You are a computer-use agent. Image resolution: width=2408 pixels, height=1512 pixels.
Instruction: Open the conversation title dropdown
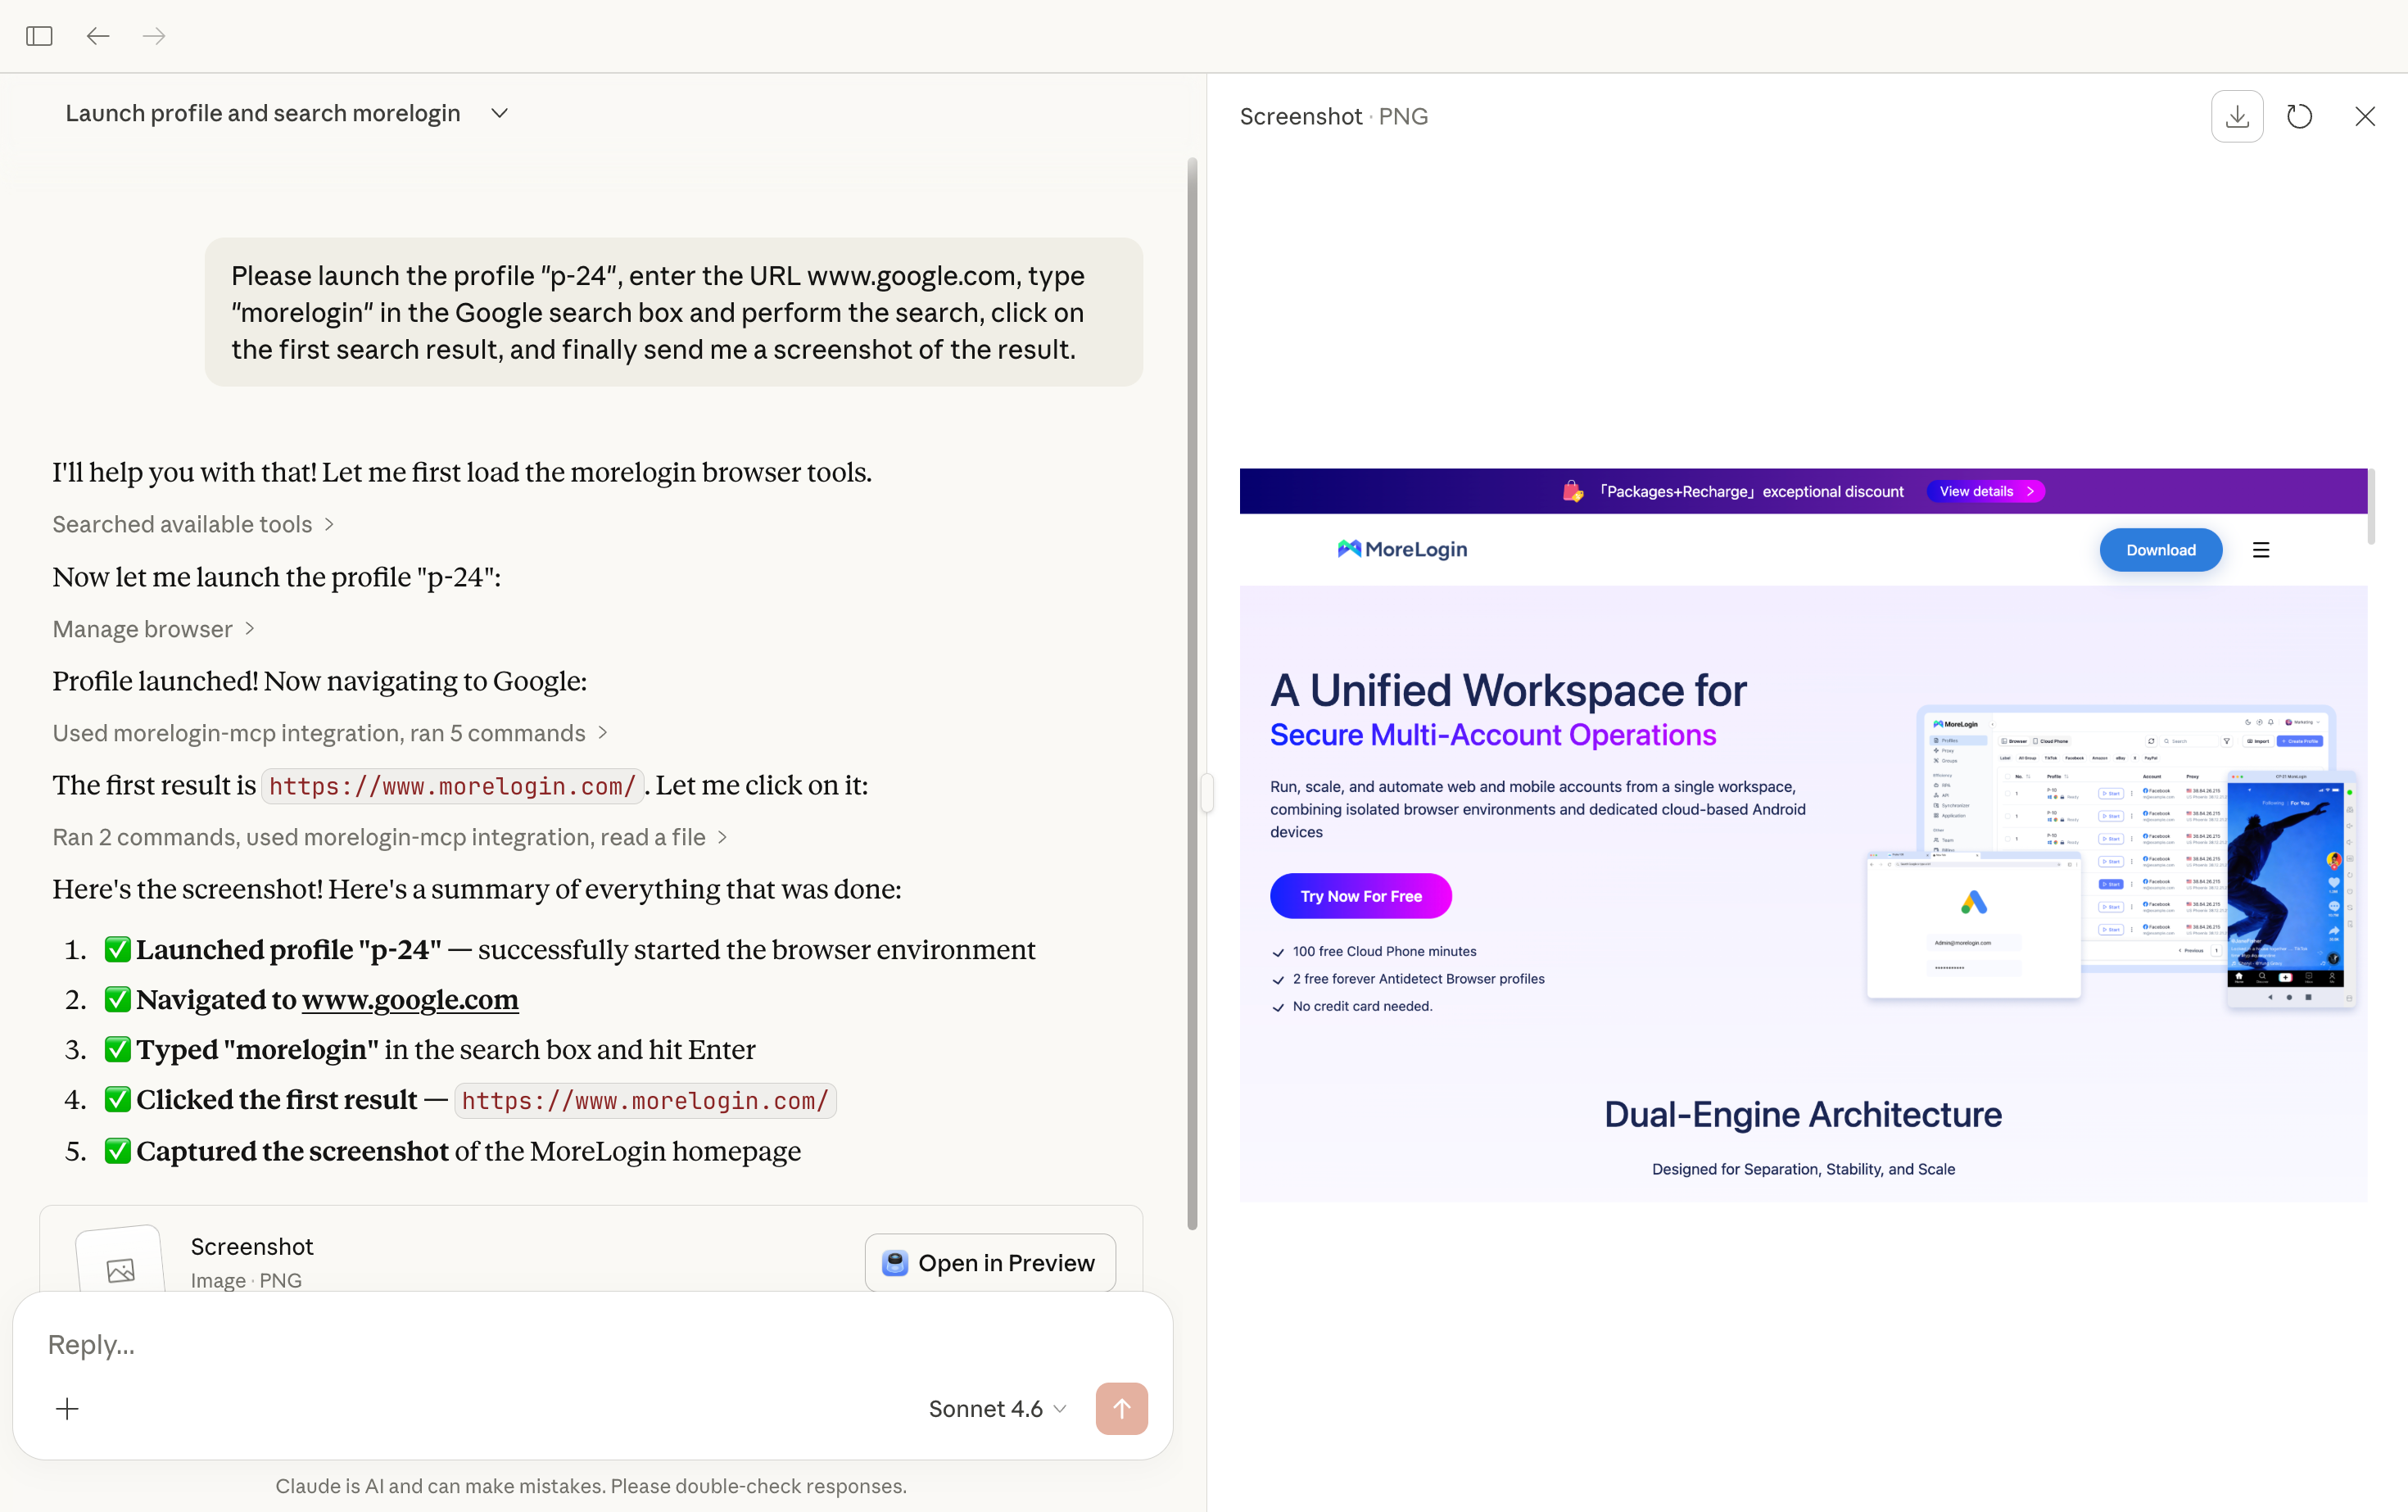point(499,113)
